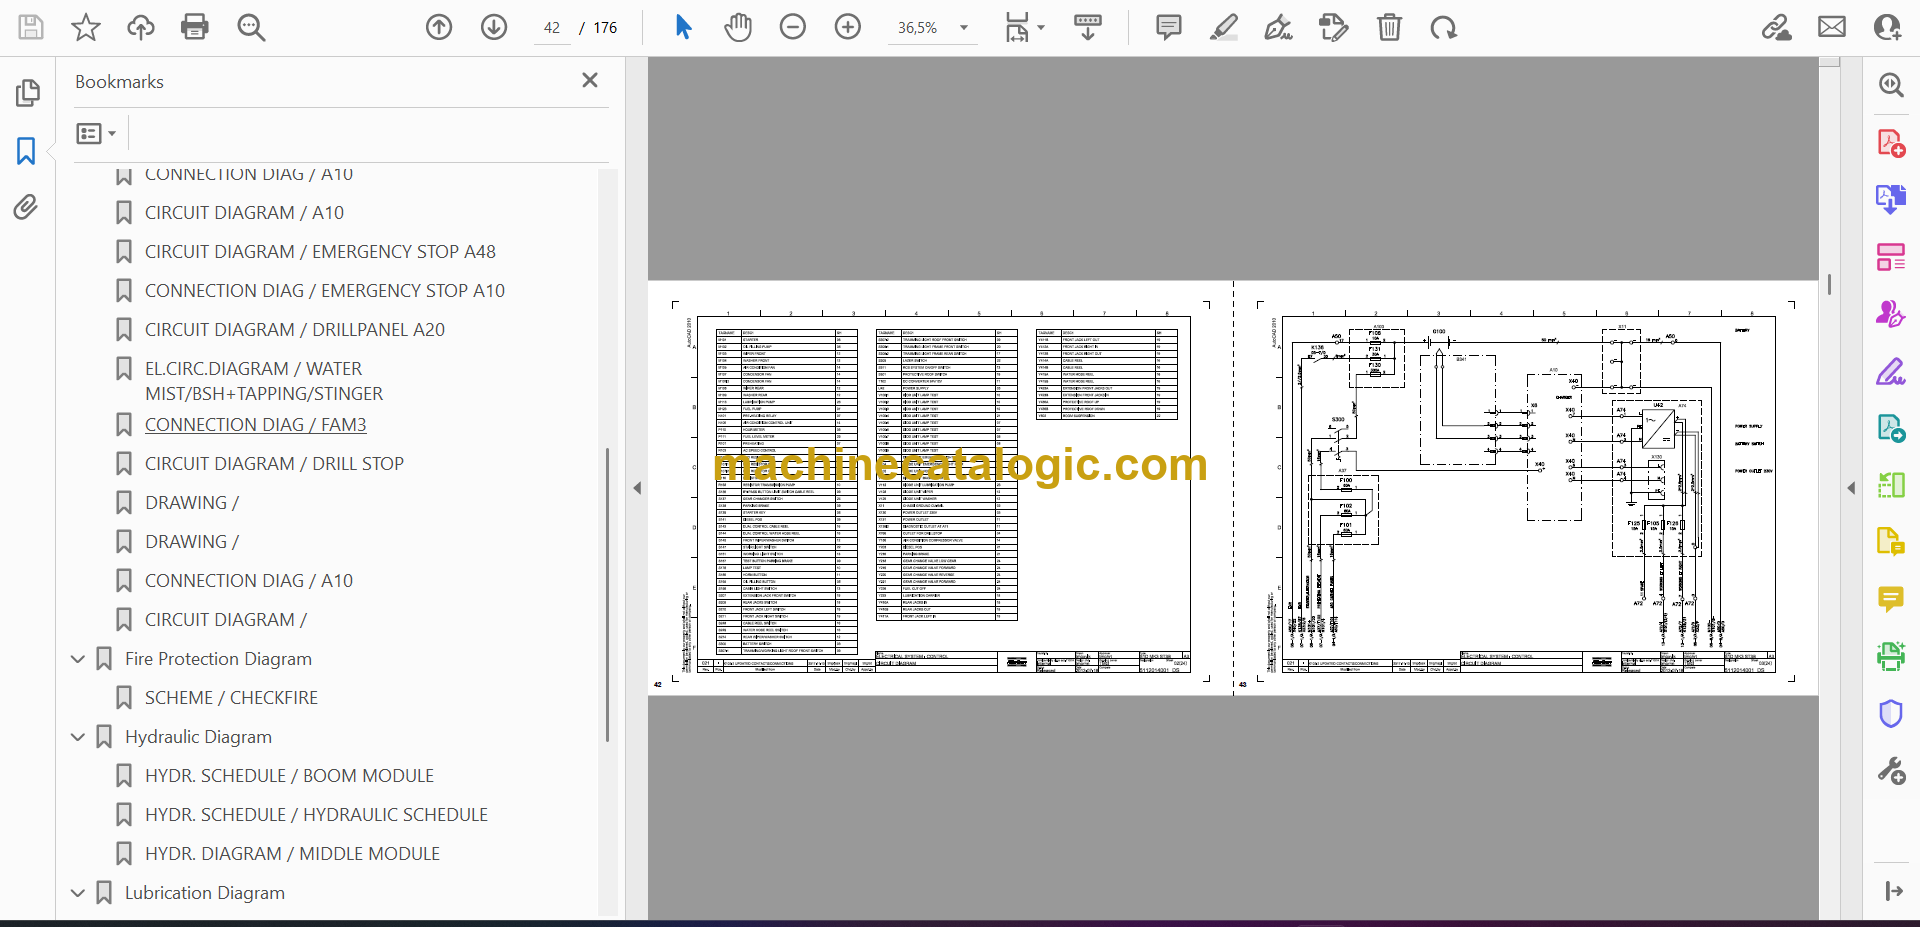Select the Fire Protection Diagram bookmark

point(218,658)
